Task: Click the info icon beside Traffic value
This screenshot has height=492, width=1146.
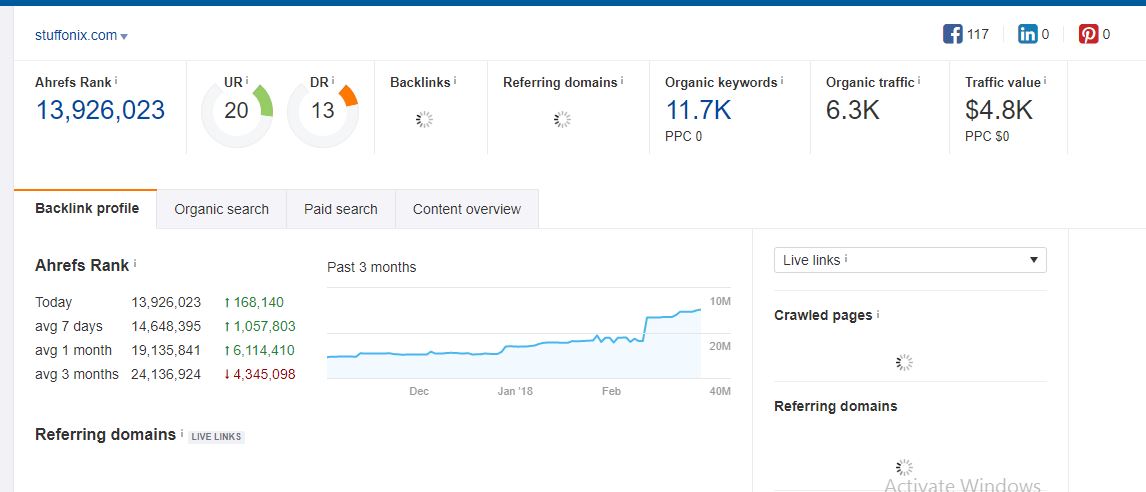Action: coord(1045,80)
